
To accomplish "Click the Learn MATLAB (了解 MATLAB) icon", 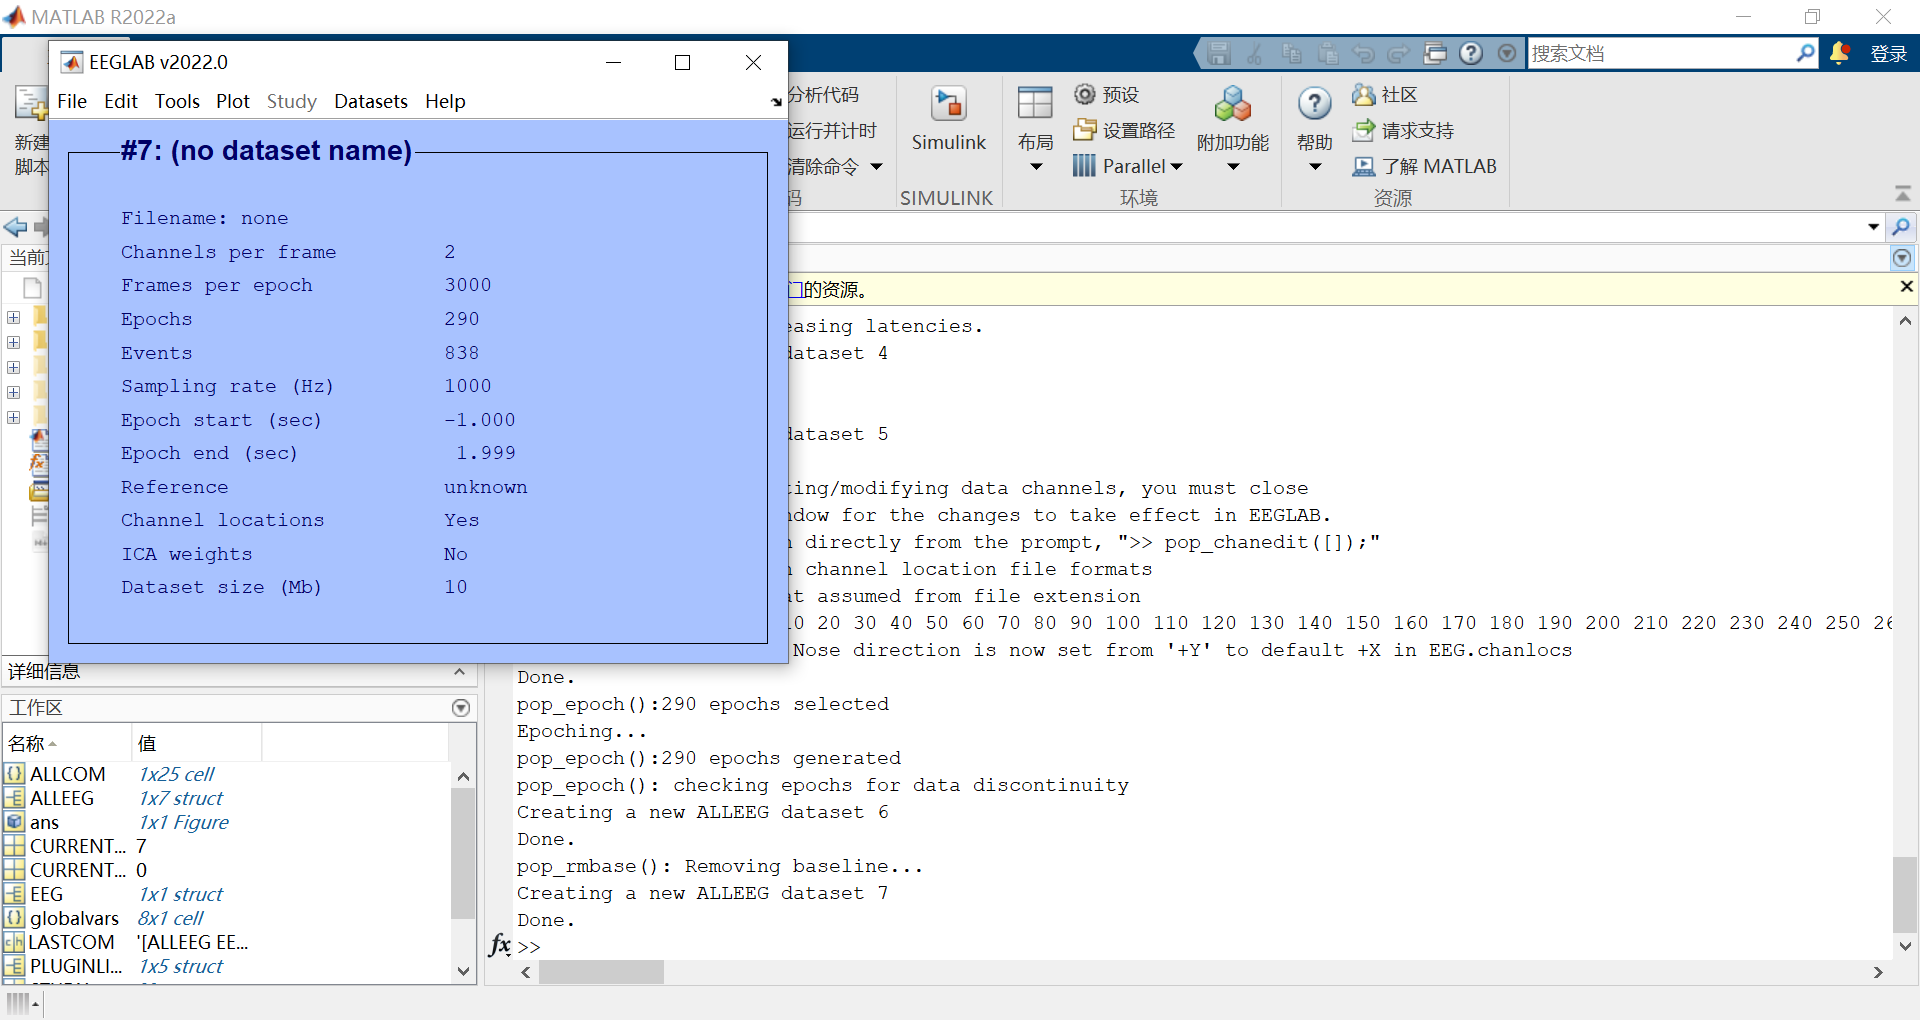I will tap(1363, 166).
